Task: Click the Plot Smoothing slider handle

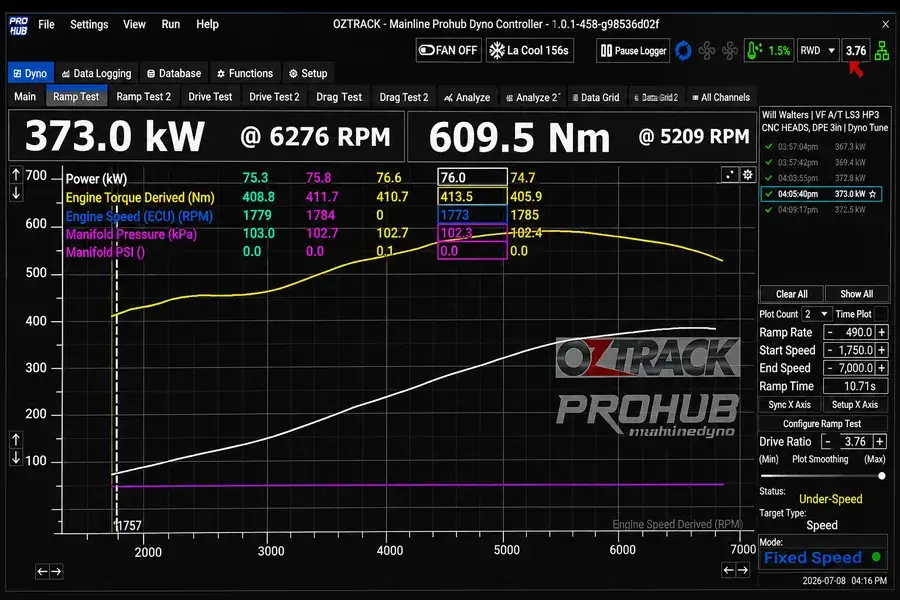Action: click(882, 475)
